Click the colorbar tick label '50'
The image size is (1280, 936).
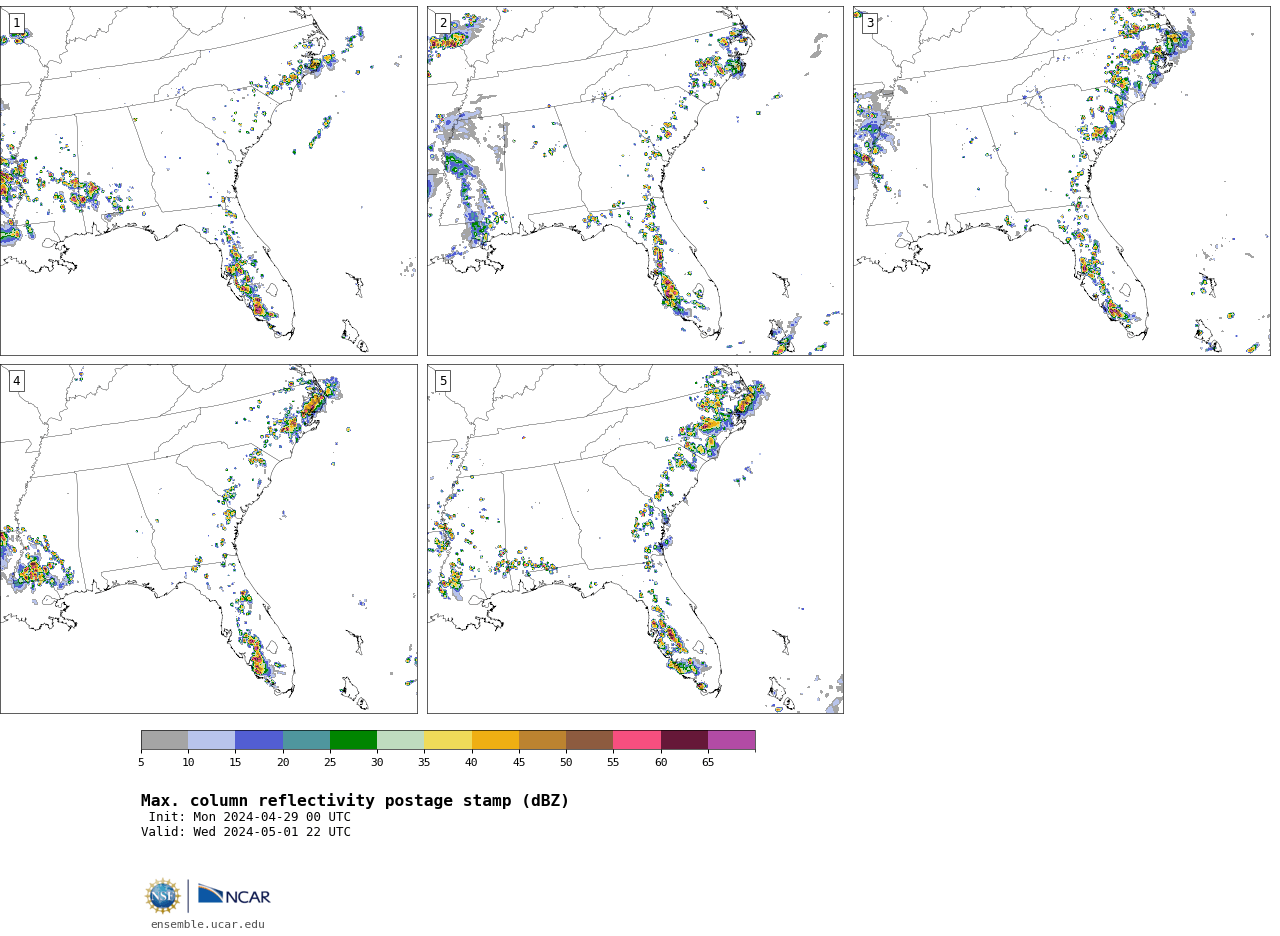click(566, 763)
